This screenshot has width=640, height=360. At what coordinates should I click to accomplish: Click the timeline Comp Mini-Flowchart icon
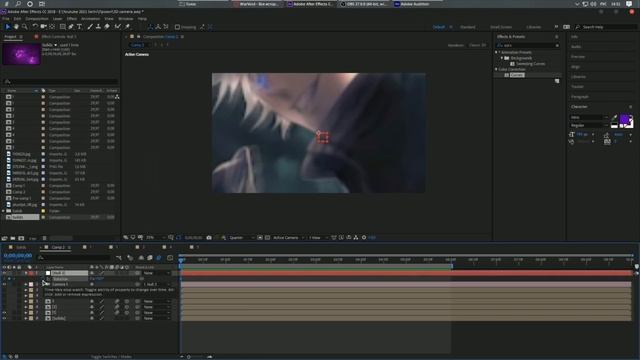[x=119, y=258]
